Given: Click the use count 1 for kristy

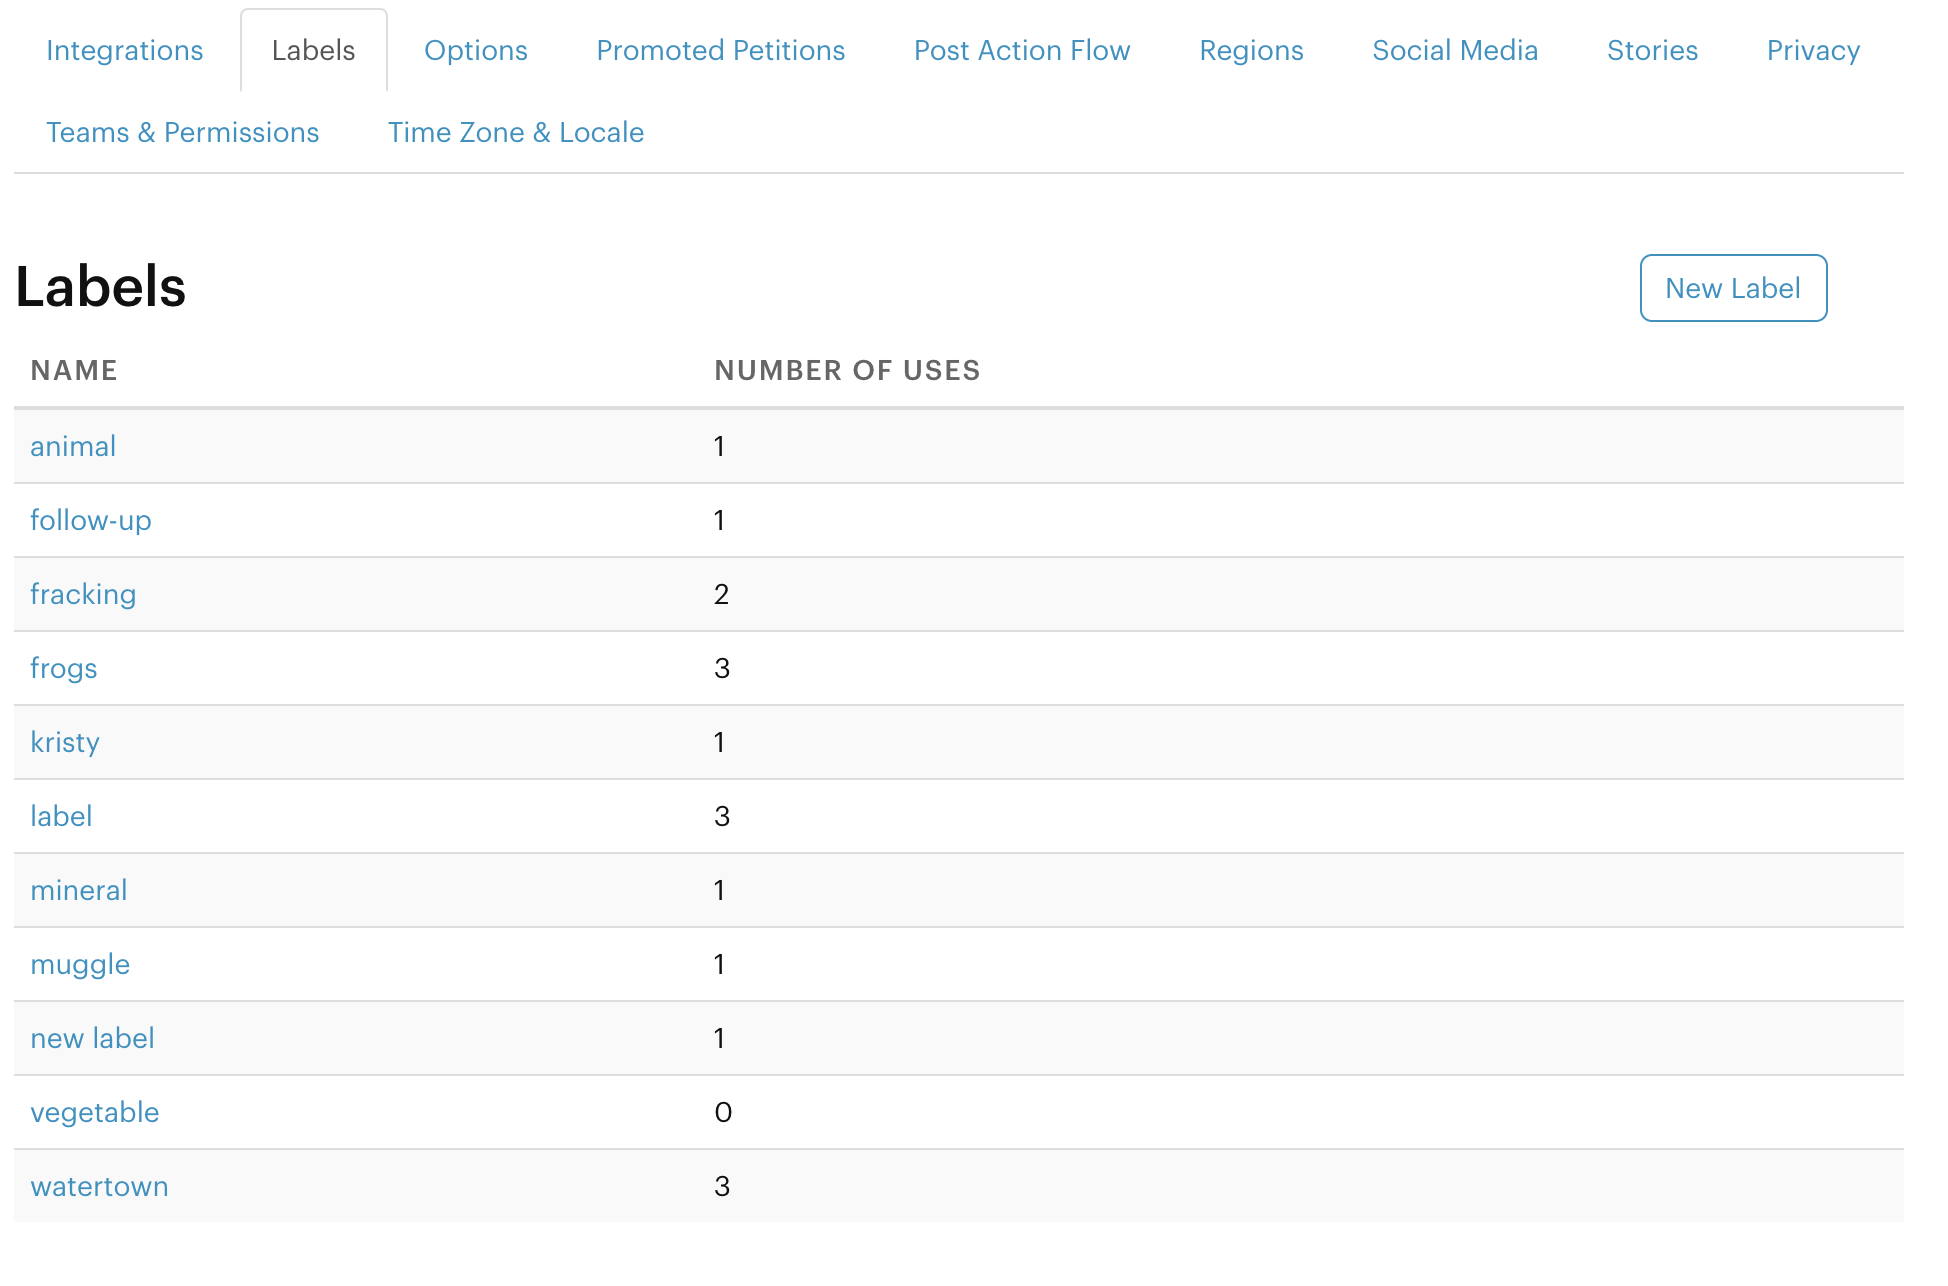Looking at the screenshot, I should (719, 742).
